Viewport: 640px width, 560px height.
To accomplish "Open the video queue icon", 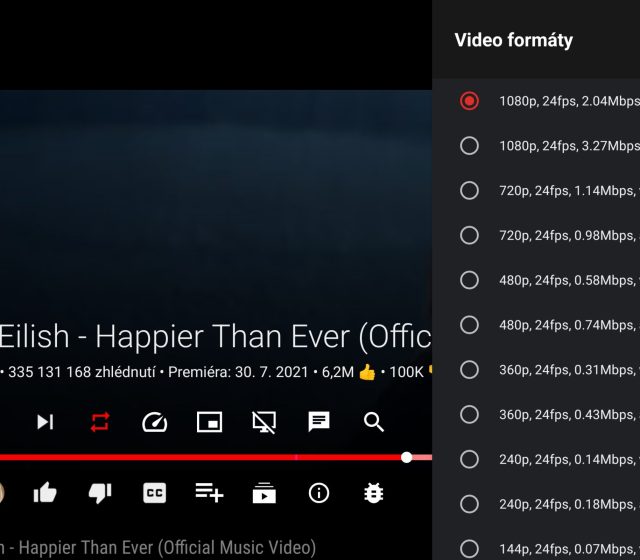I will [x=264, y=492].
